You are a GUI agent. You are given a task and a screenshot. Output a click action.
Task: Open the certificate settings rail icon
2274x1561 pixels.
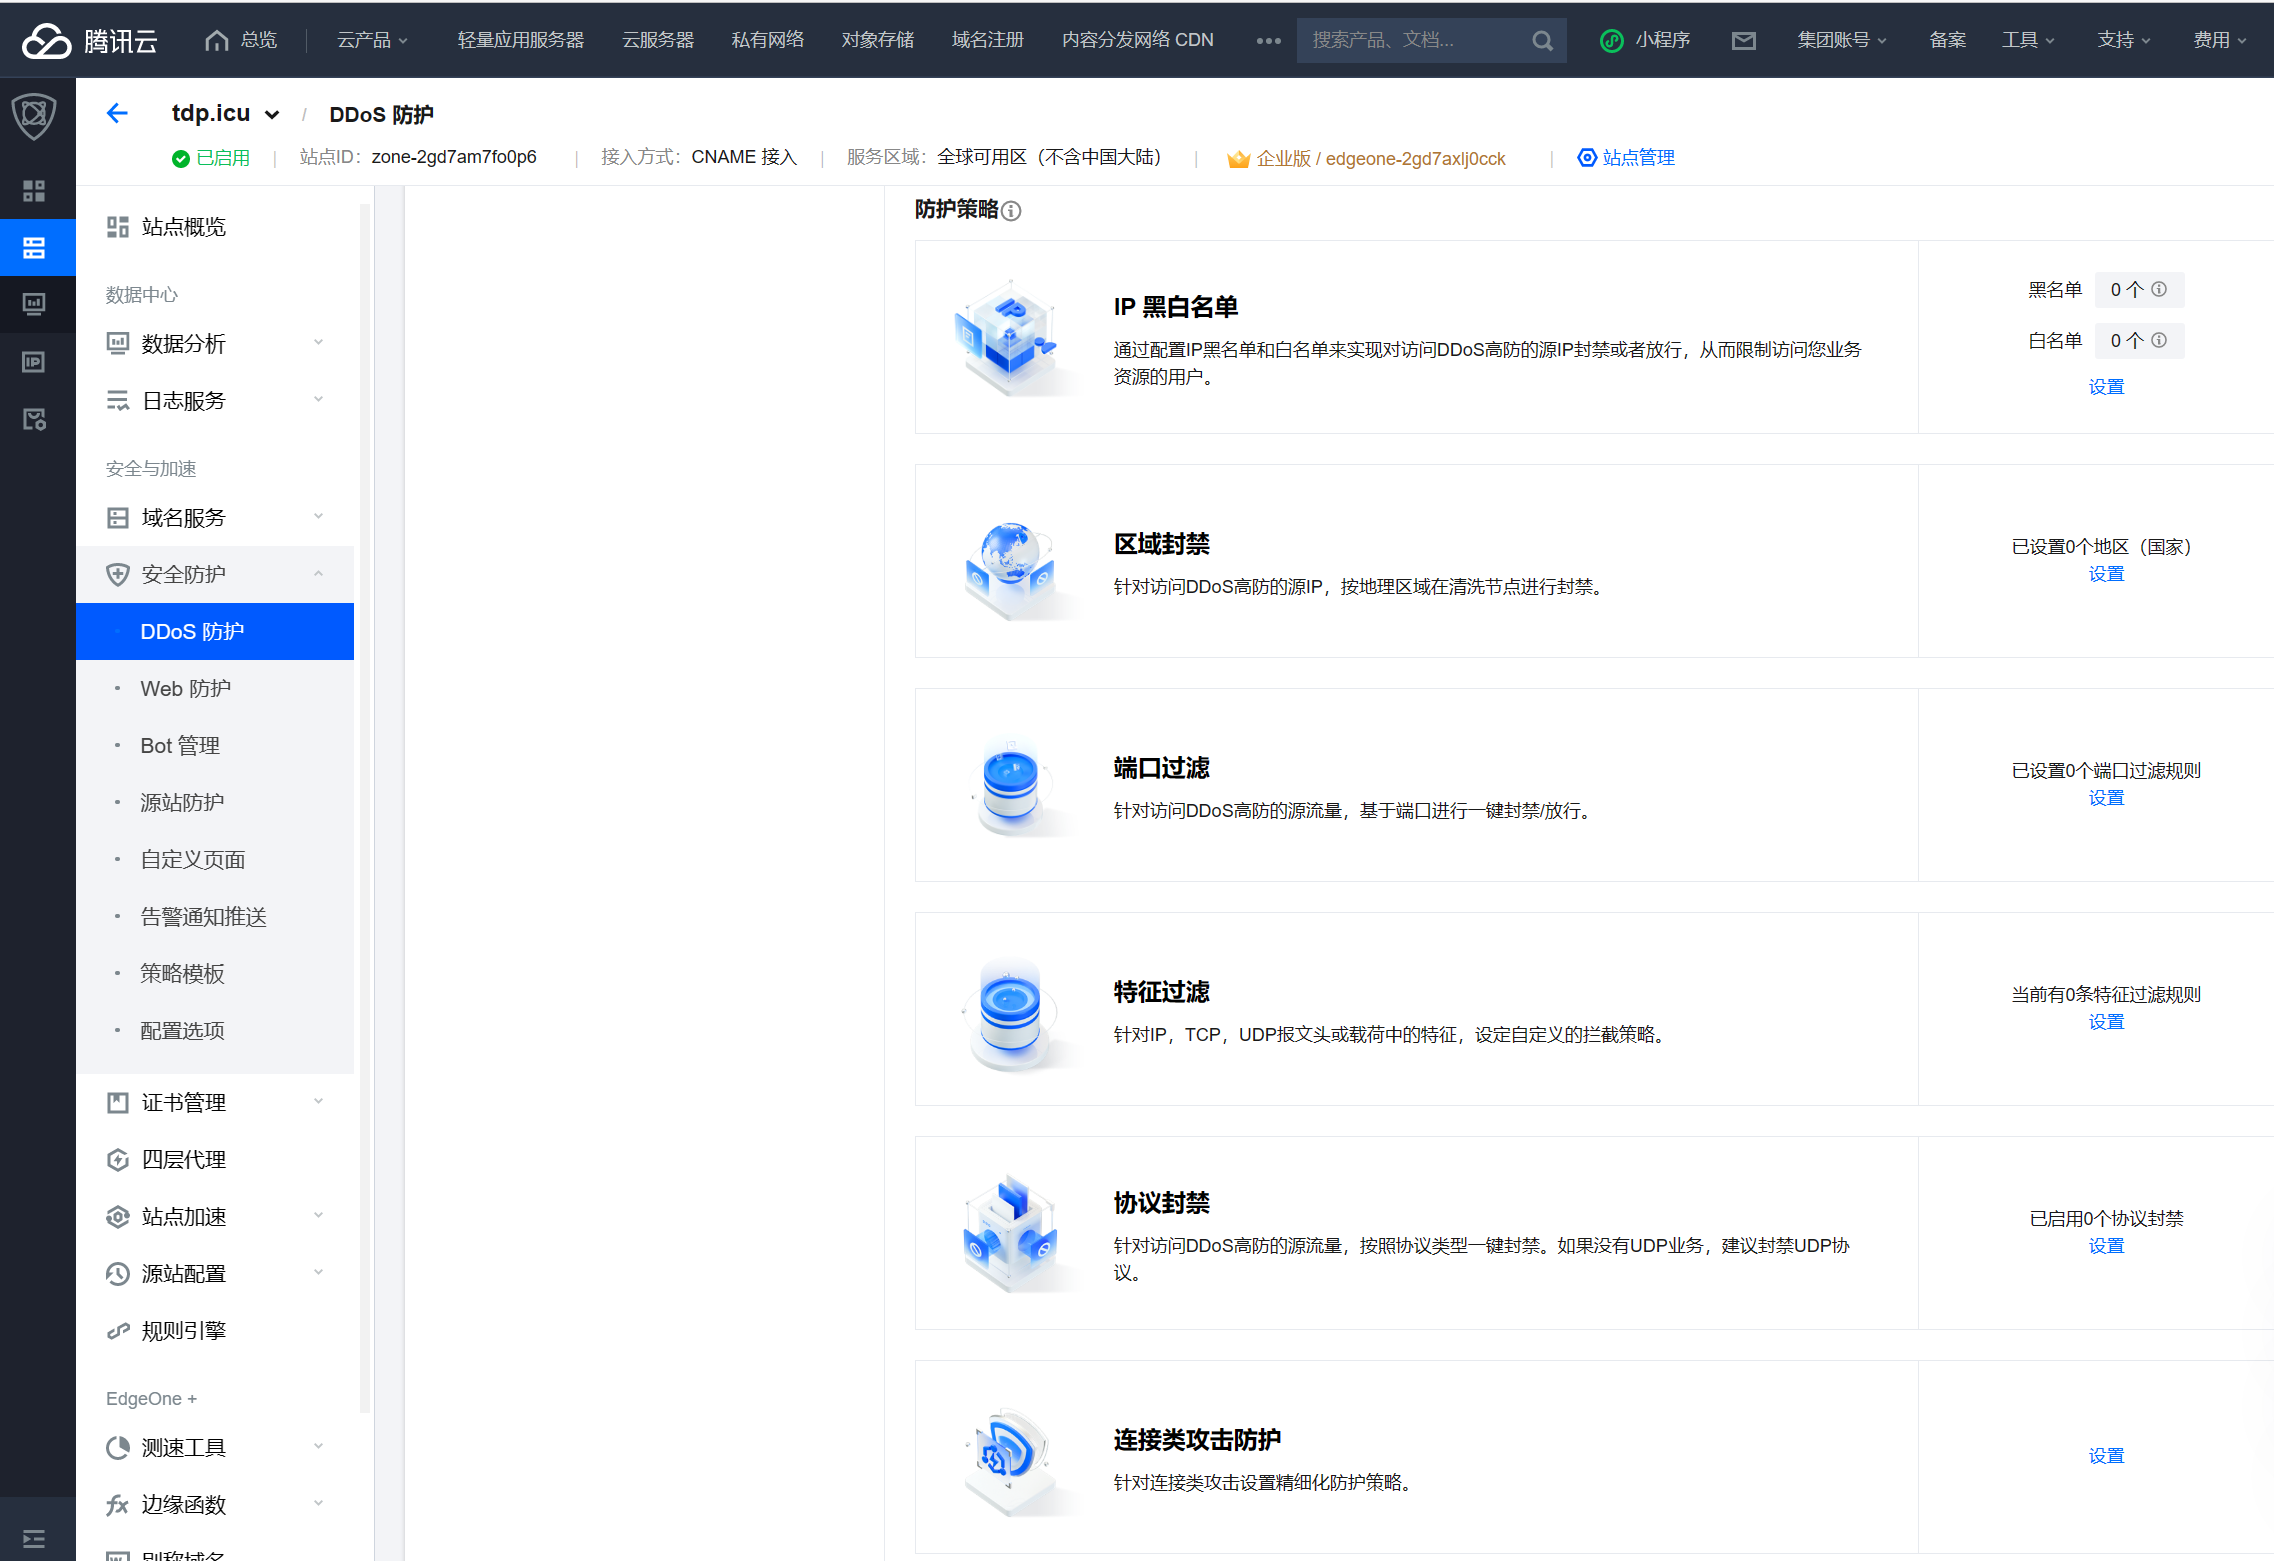[x=34, y=418]
